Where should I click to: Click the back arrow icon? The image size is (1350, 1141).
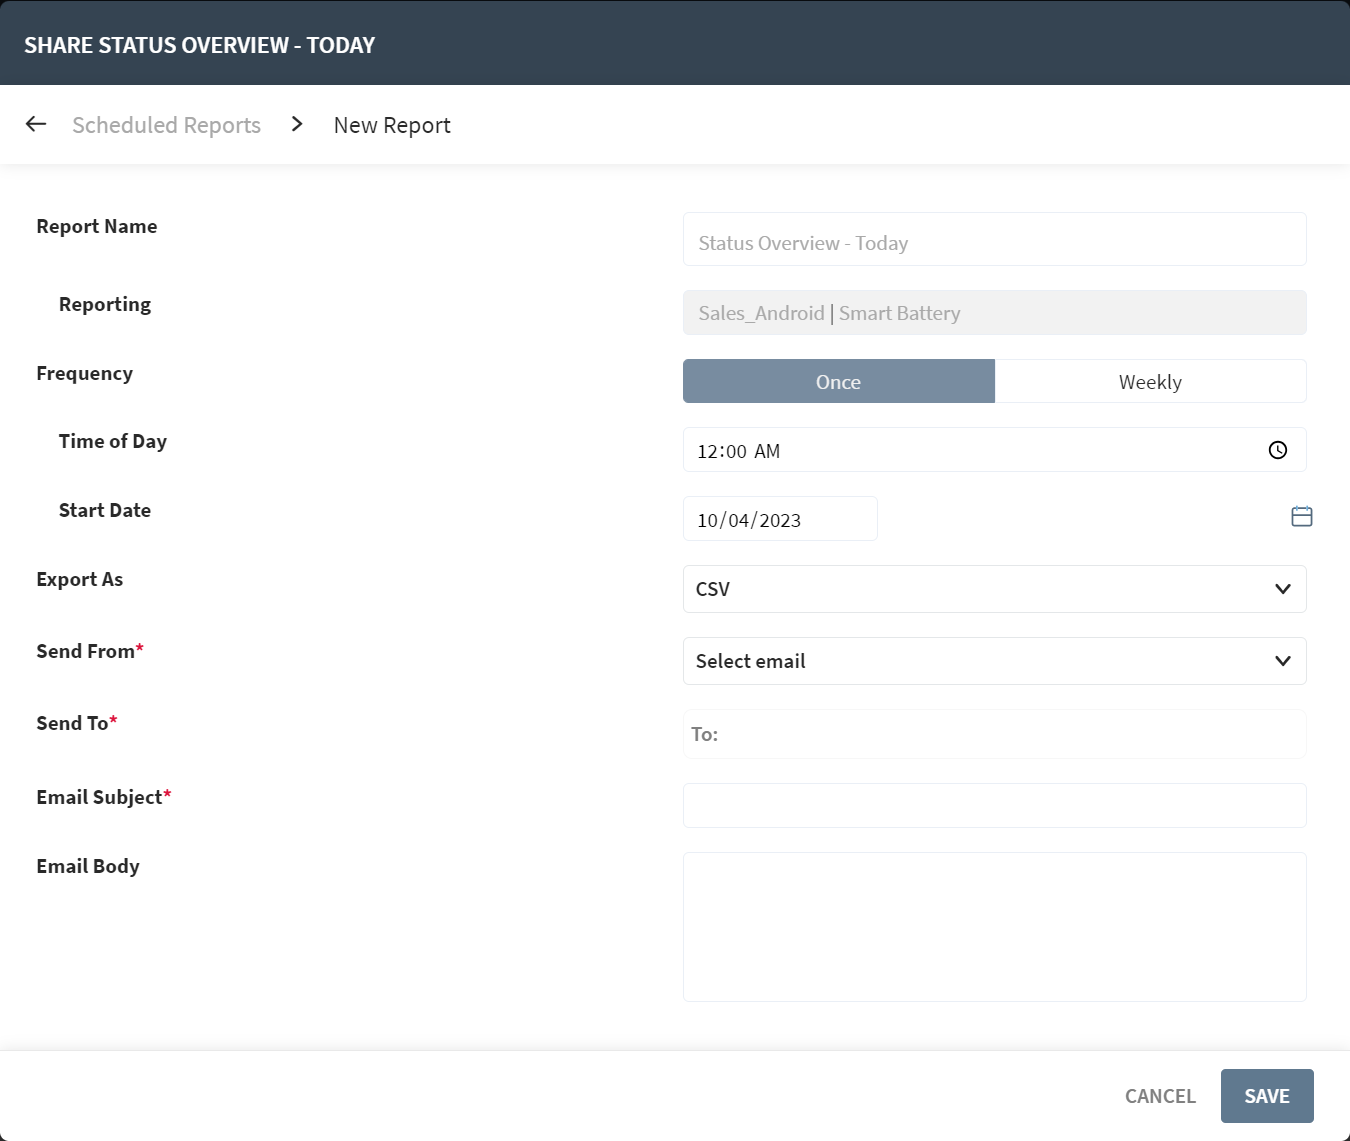(36, 124)
